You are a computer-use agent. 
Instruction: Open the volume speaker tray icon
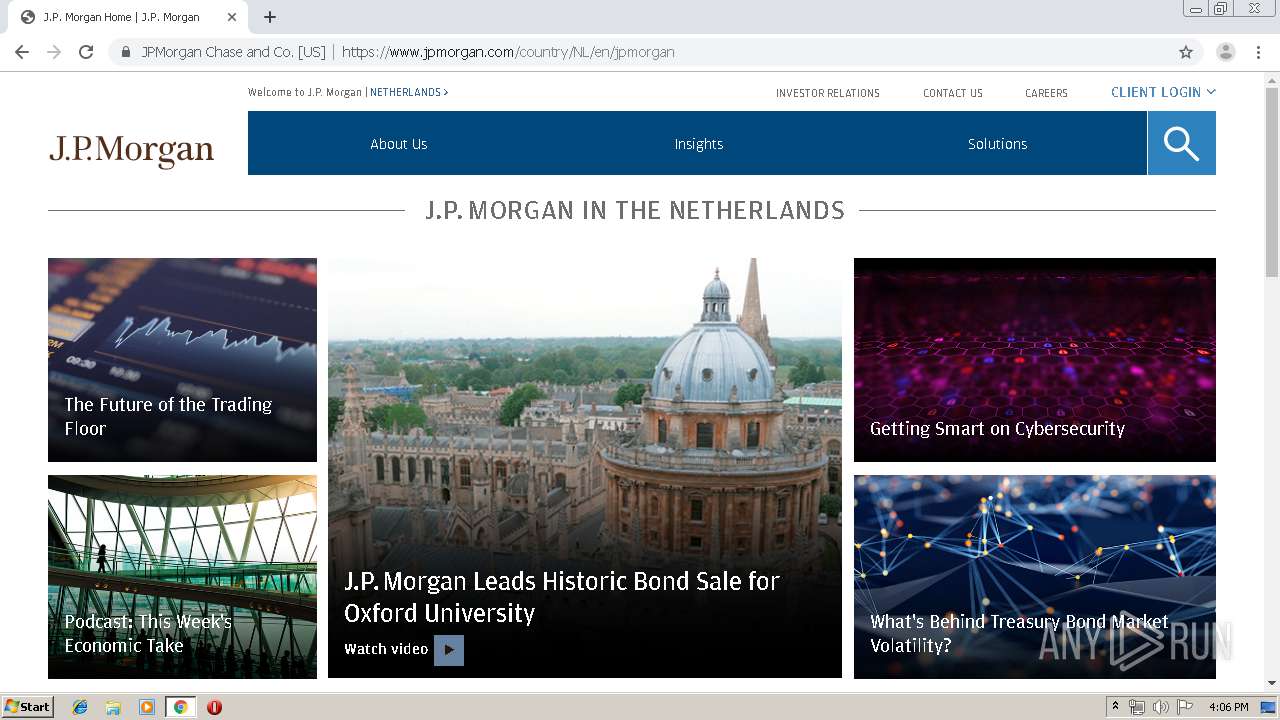pos(1161,707)
